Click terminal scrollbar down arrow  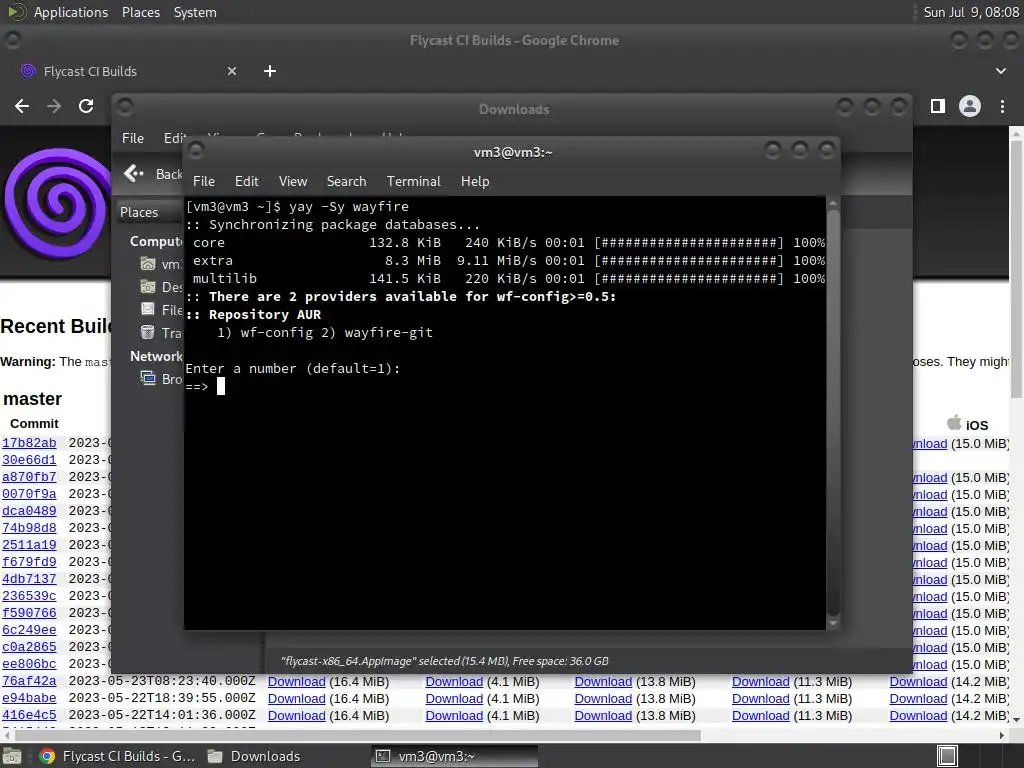pos(833,623)
